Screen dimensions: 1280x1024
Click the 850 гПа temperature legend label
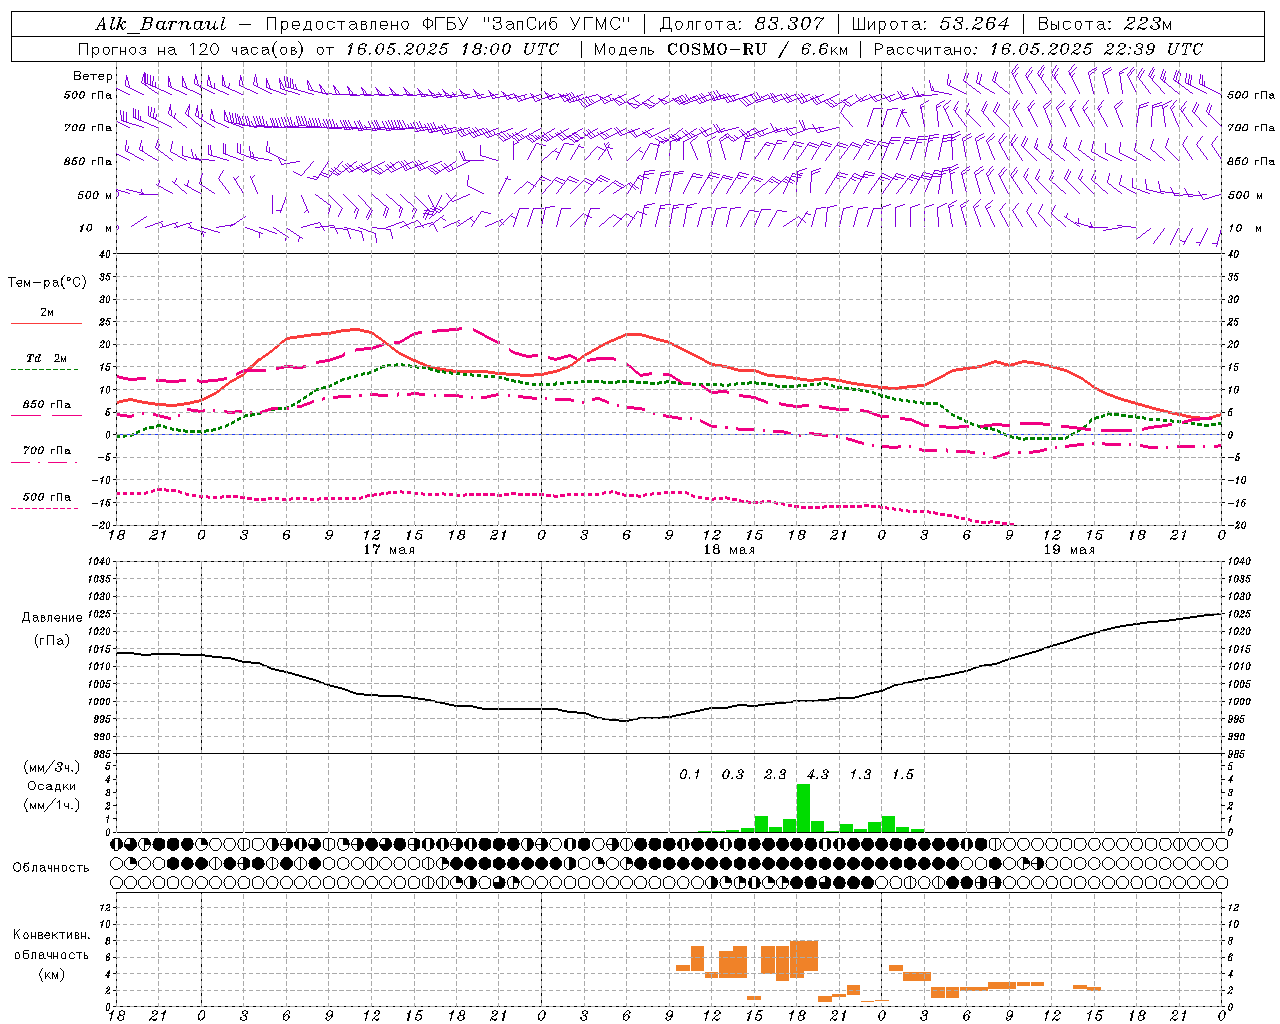click(x=47, y=405)
